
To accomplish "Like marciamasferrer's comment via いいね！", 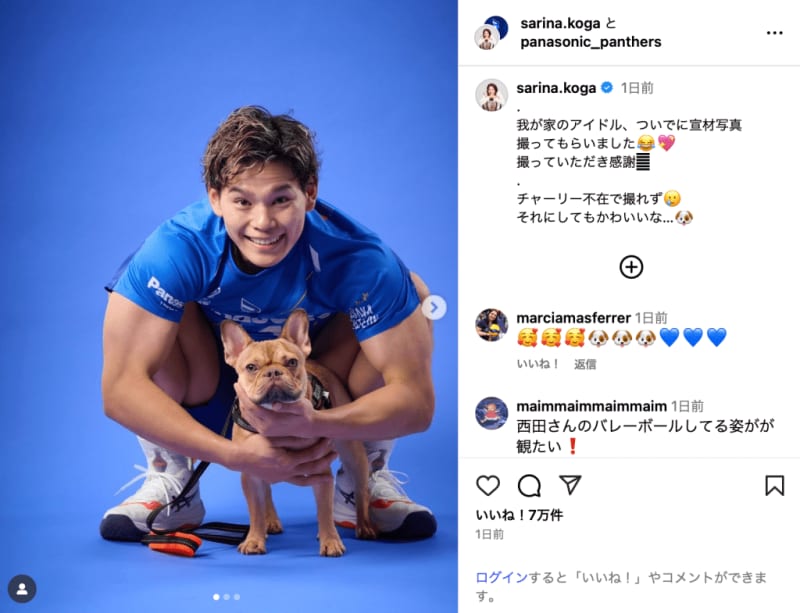I will tap(538, 364).
